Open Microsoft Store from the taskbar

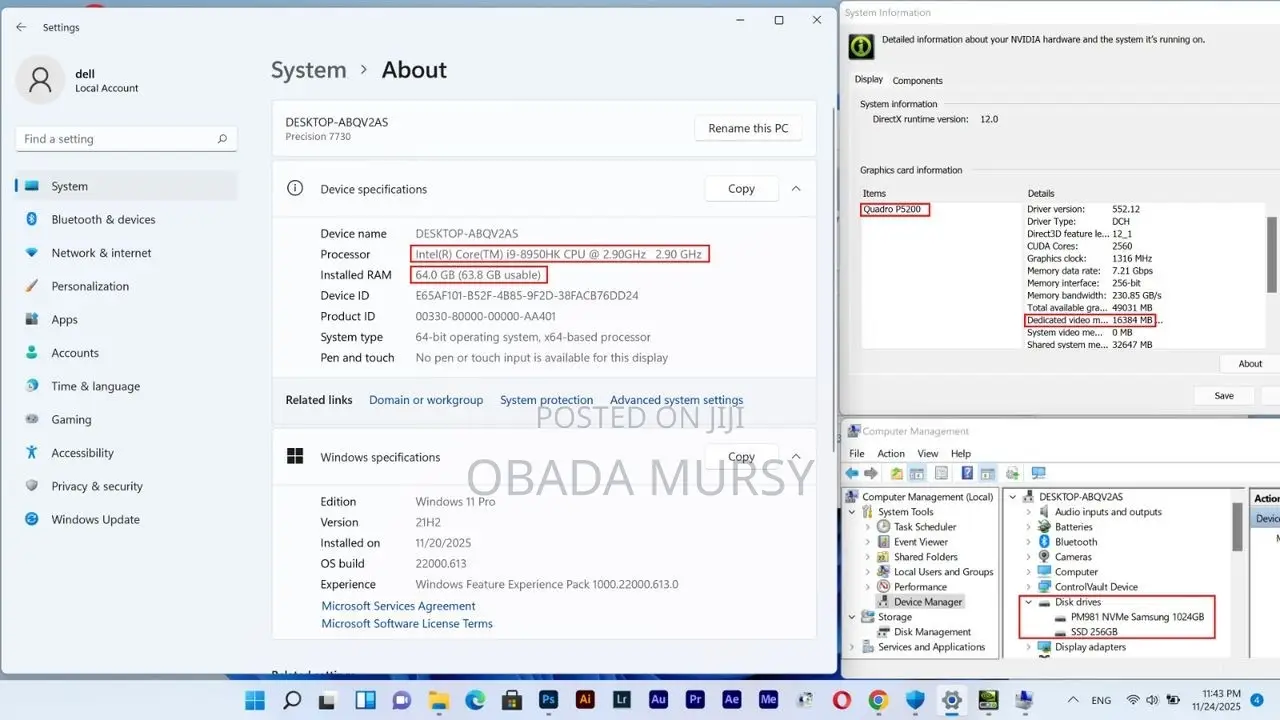[512, 700]
